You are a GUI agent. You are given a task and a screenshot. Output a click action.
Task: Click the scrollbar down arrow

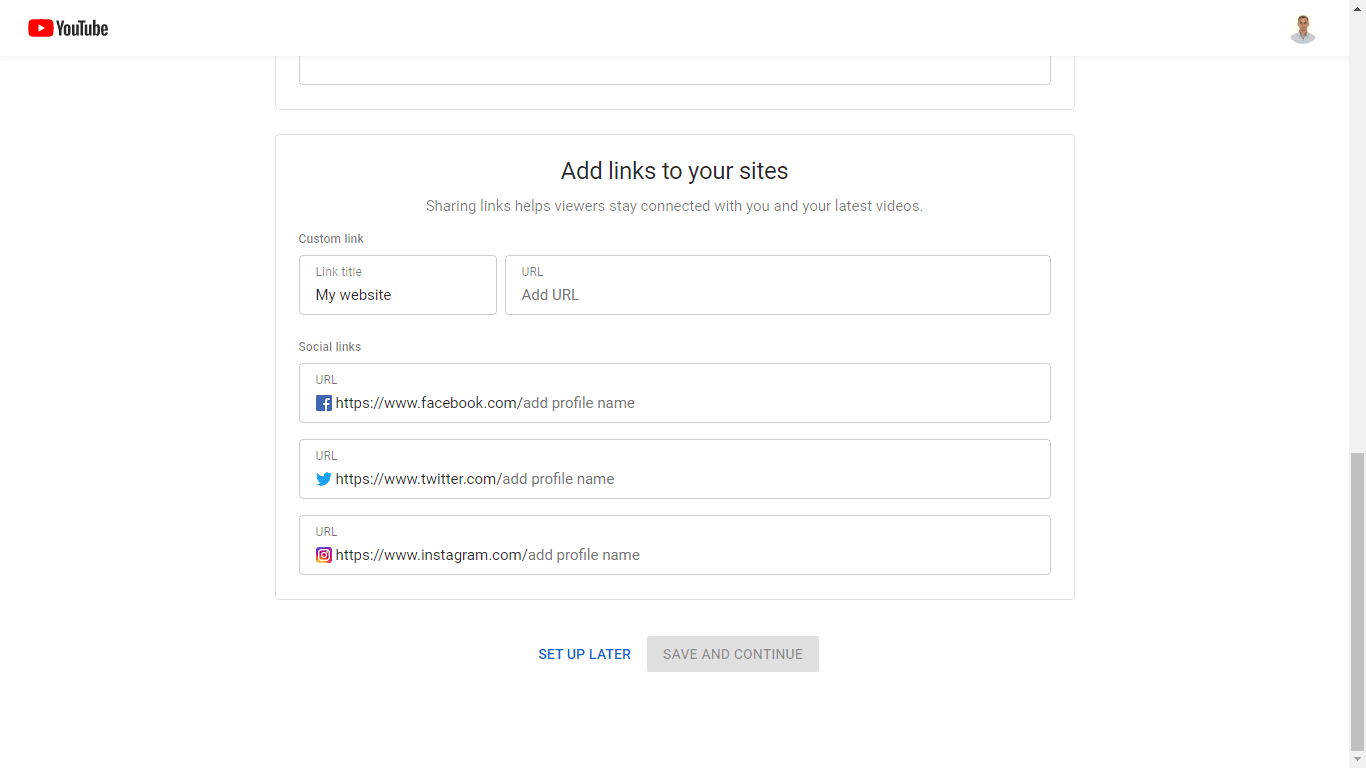1357,760
